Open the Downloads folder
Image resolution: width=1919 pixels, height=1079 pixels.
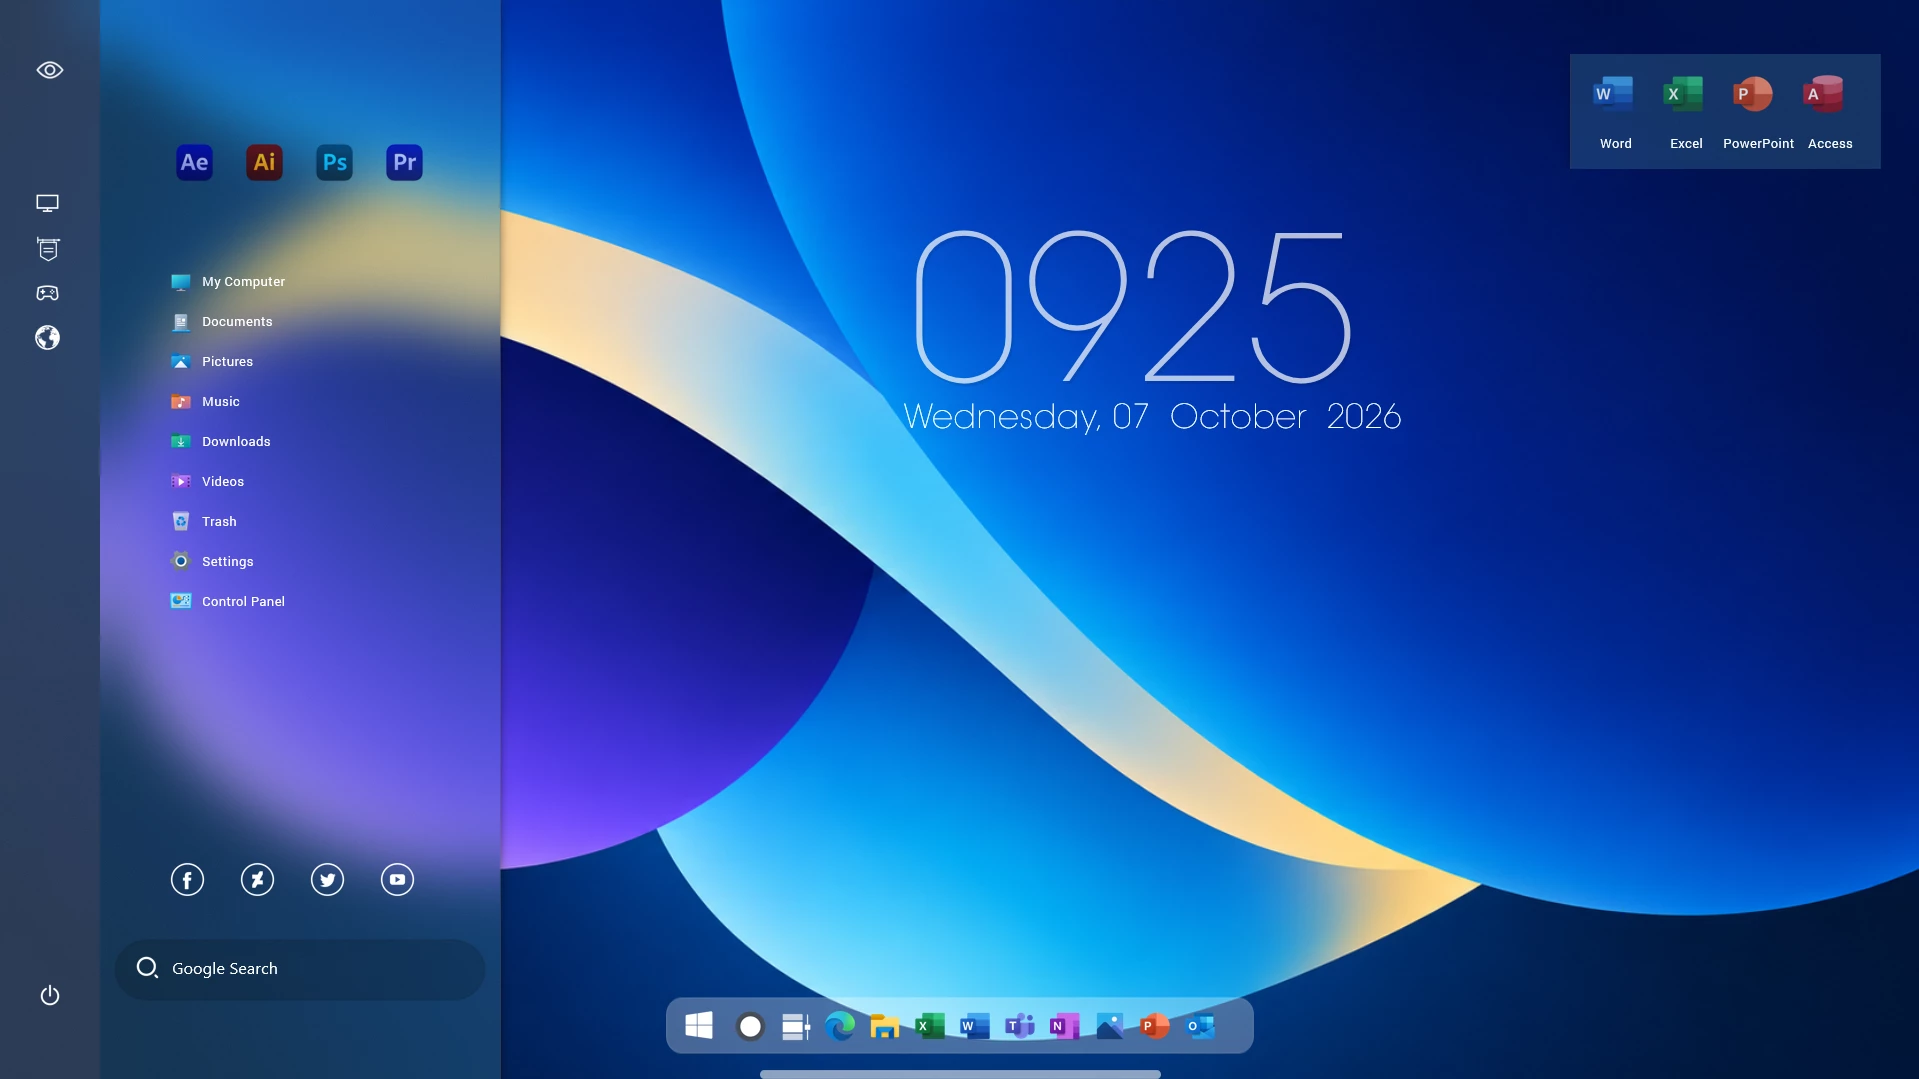pyautogui.click(x=221, y=442)
